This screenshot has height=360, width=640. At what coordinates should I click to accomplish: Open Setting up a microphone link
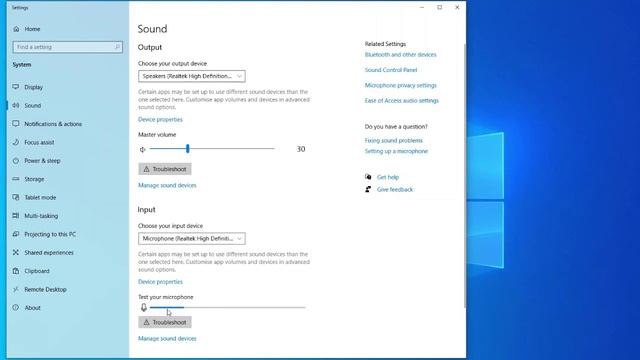click(x=396, y=151)
